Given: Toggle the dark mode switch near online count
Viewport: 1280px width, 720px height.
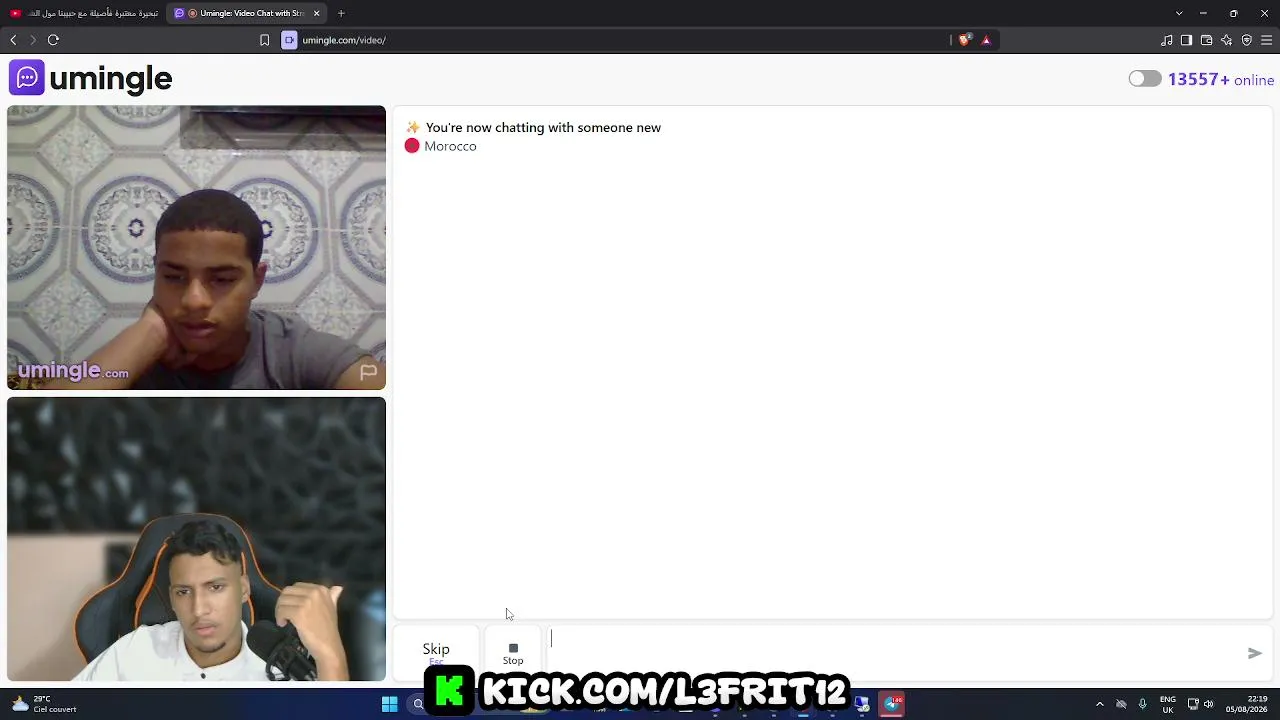Looking at the screenshot, I should point(1145,79).
